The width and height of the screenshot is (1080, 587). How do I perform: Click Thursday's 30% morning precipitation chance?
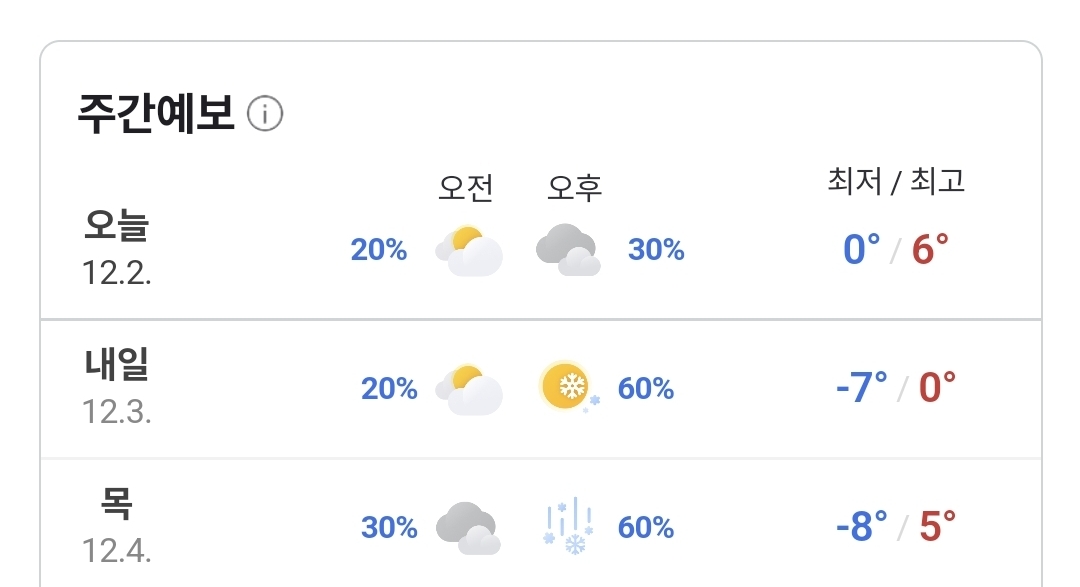point(389,527)
